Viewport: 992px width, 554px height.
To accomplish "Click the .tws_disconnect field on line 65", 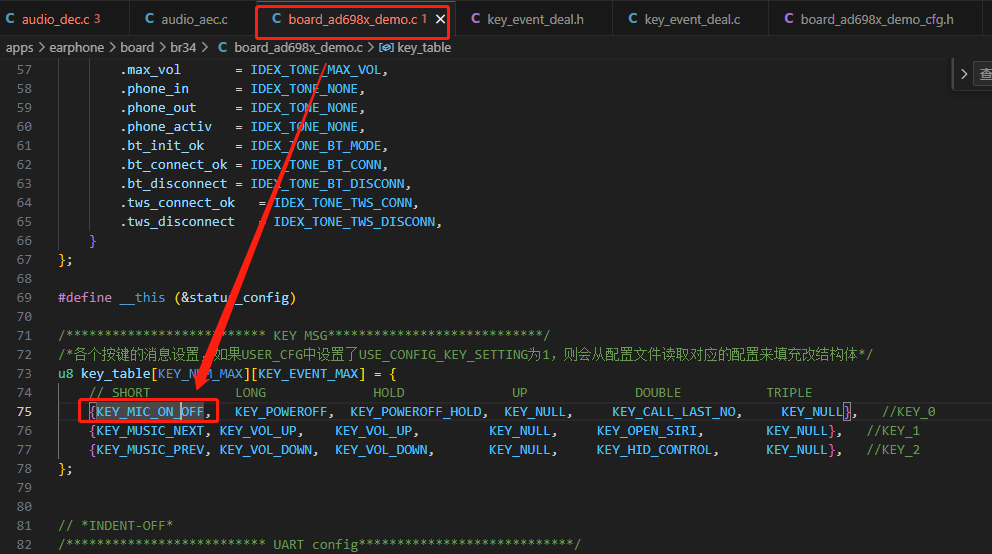I will [x=177, y=221].
